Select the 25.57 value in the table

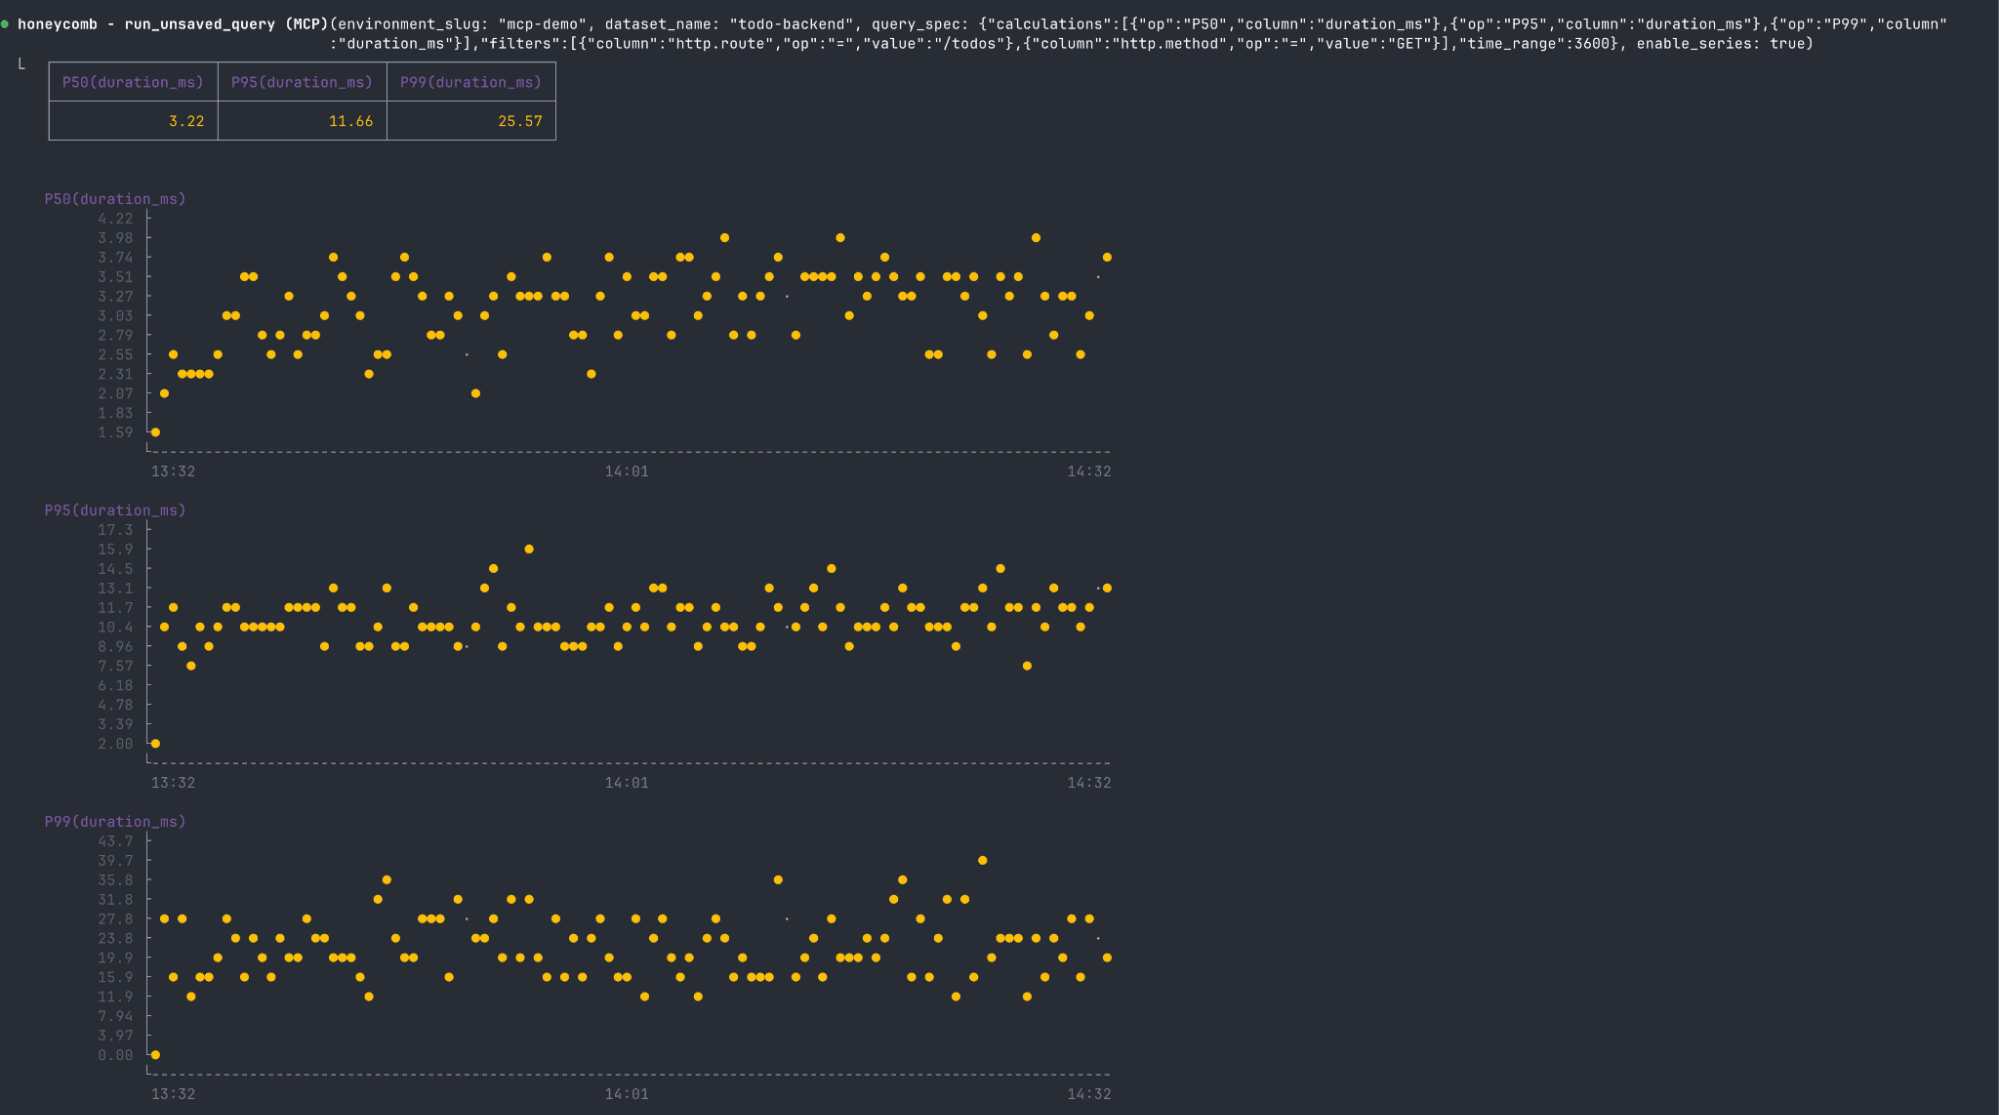[520, 121]
